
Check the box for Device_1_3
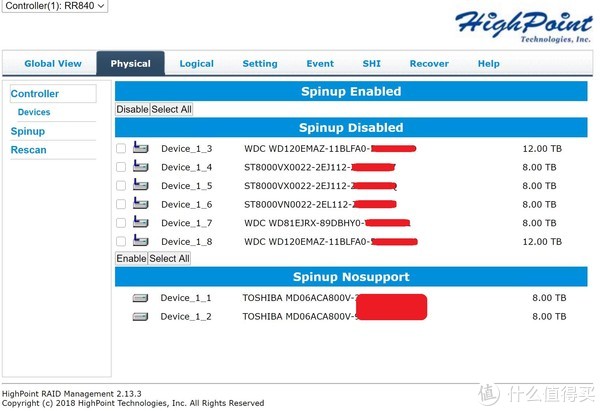coord(121,148)
